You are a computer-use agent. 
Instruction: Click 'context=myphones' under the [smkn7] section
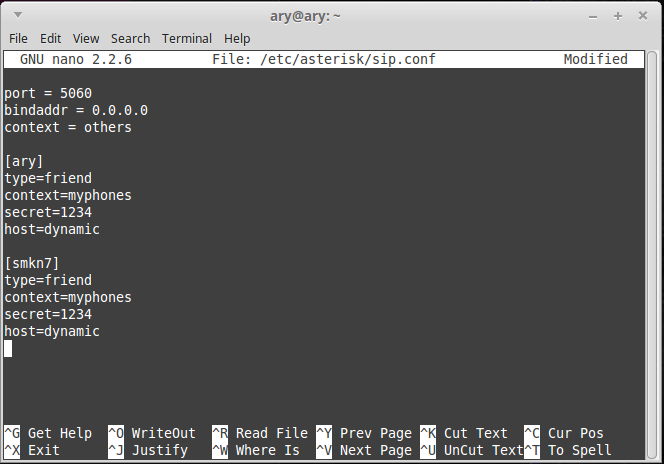(68, 297)
